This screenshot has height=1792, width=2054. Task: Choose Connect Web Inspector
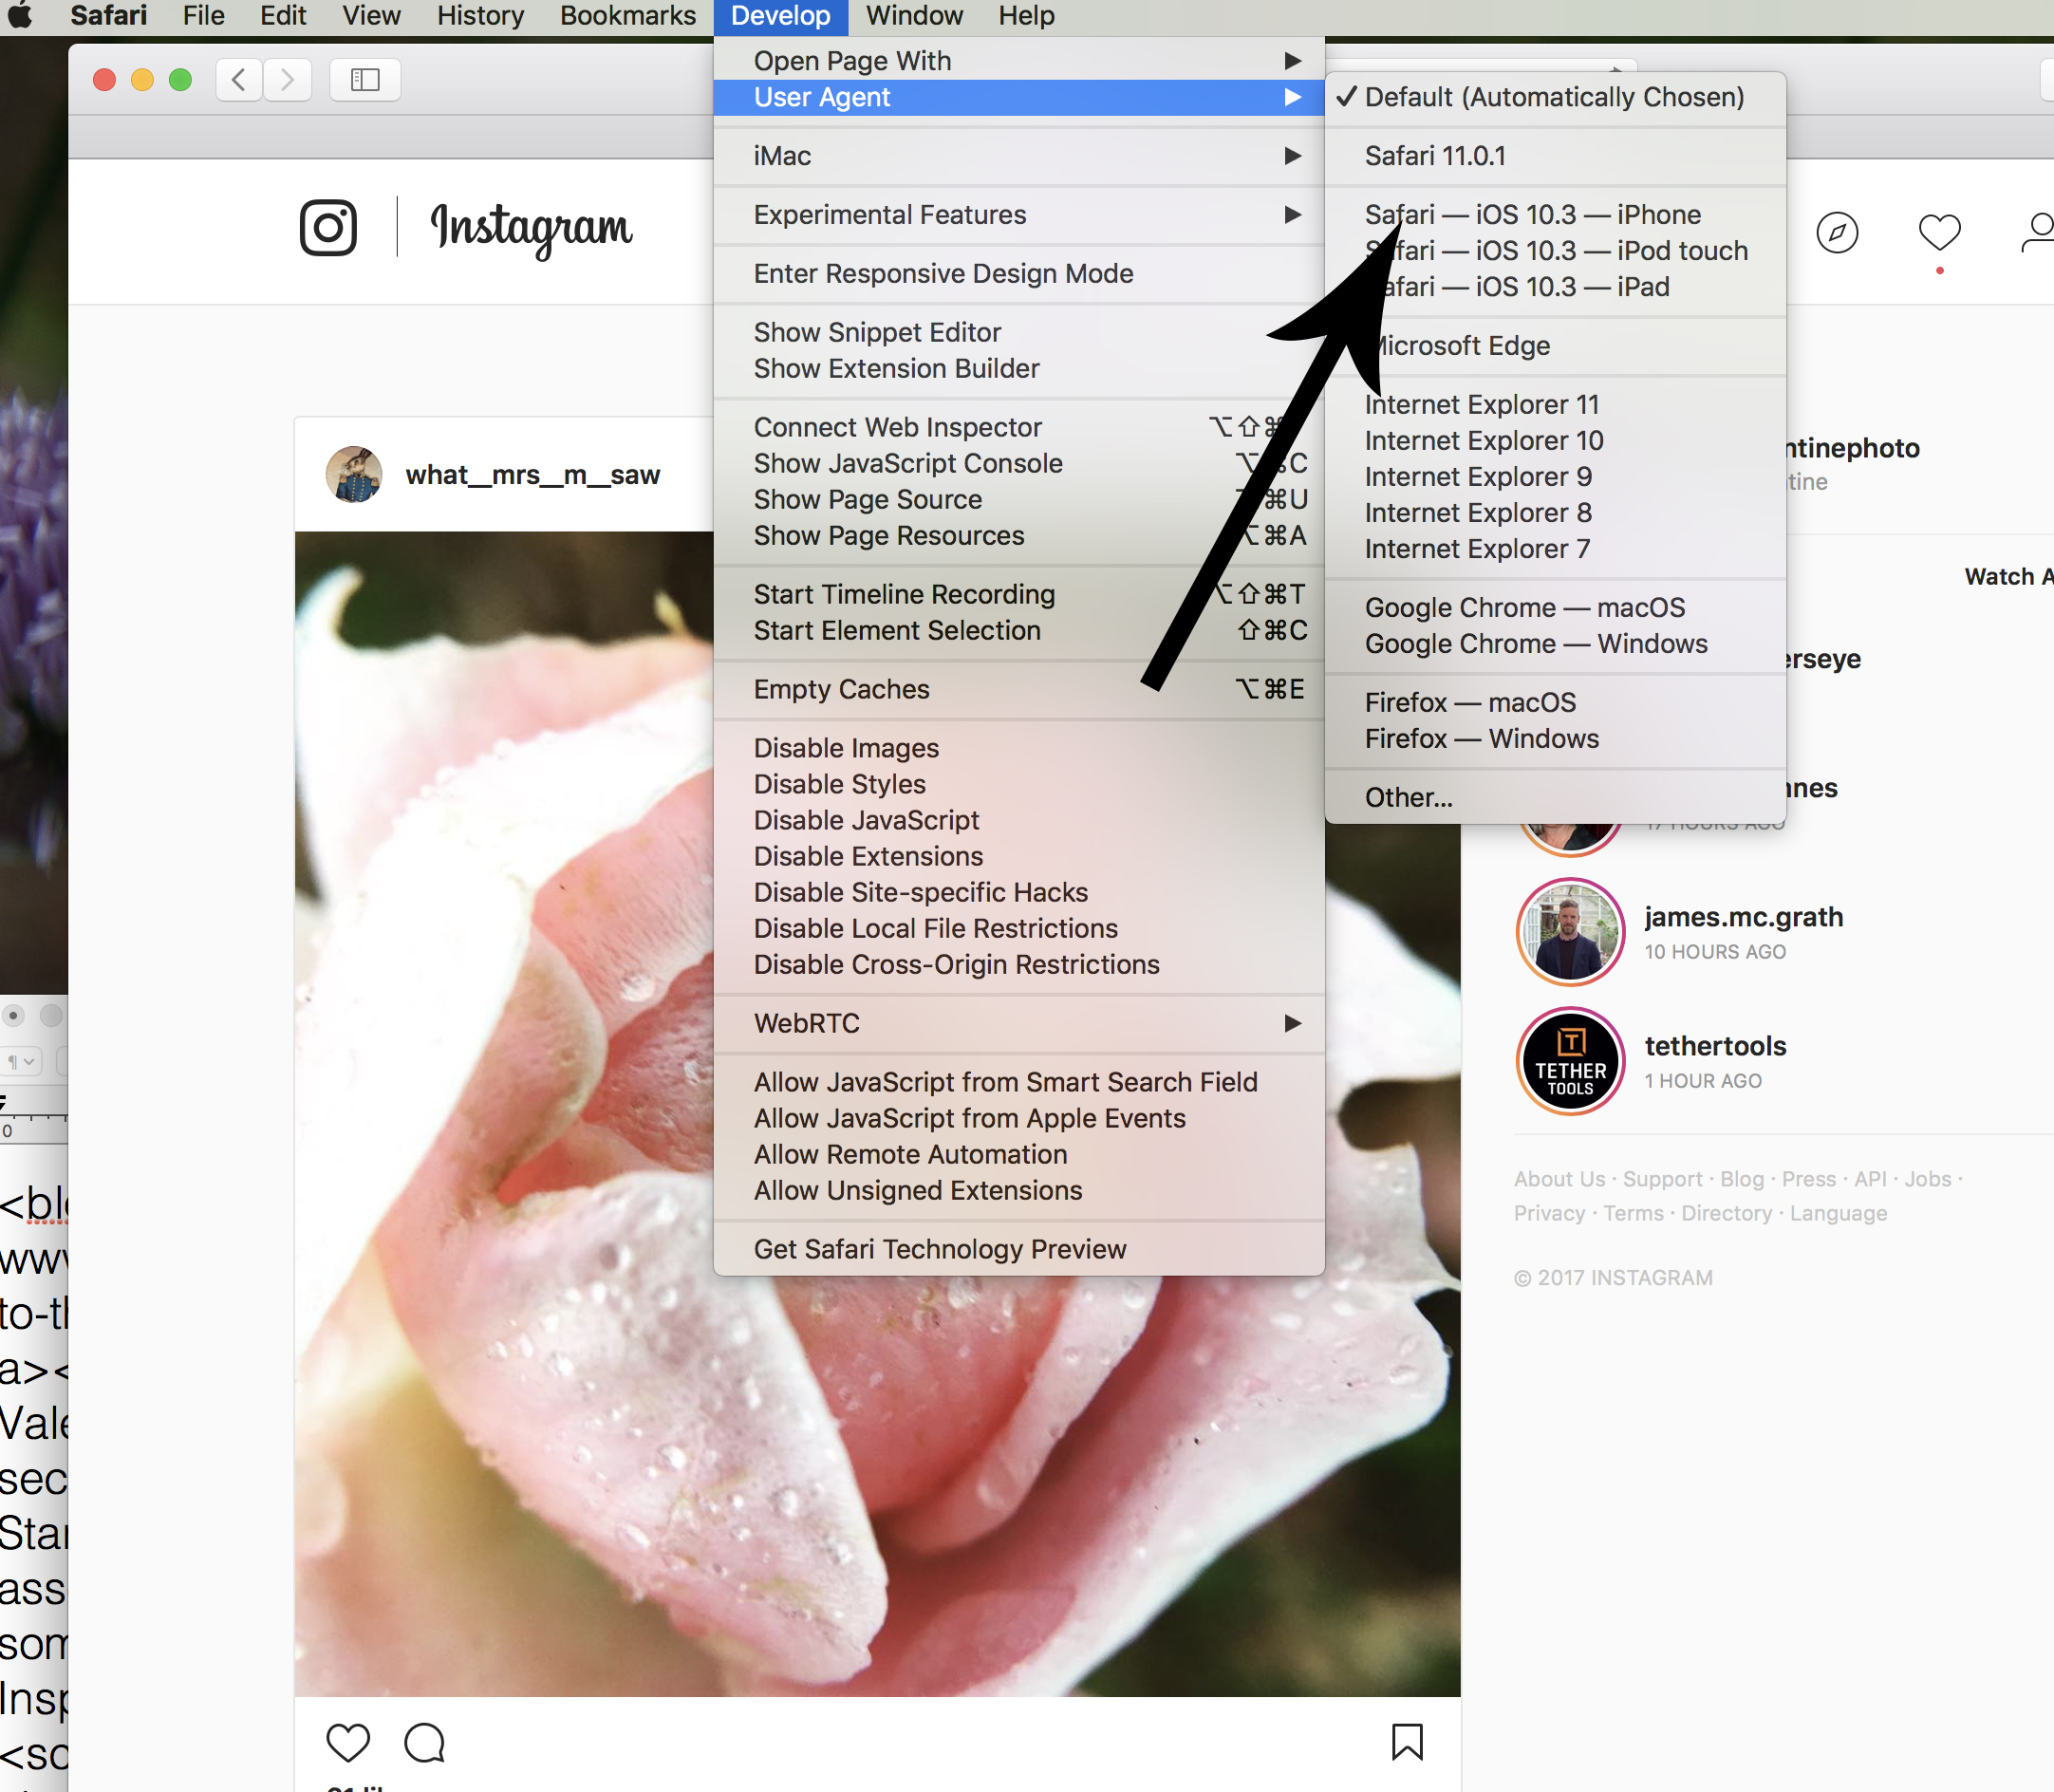point(1019,428)
